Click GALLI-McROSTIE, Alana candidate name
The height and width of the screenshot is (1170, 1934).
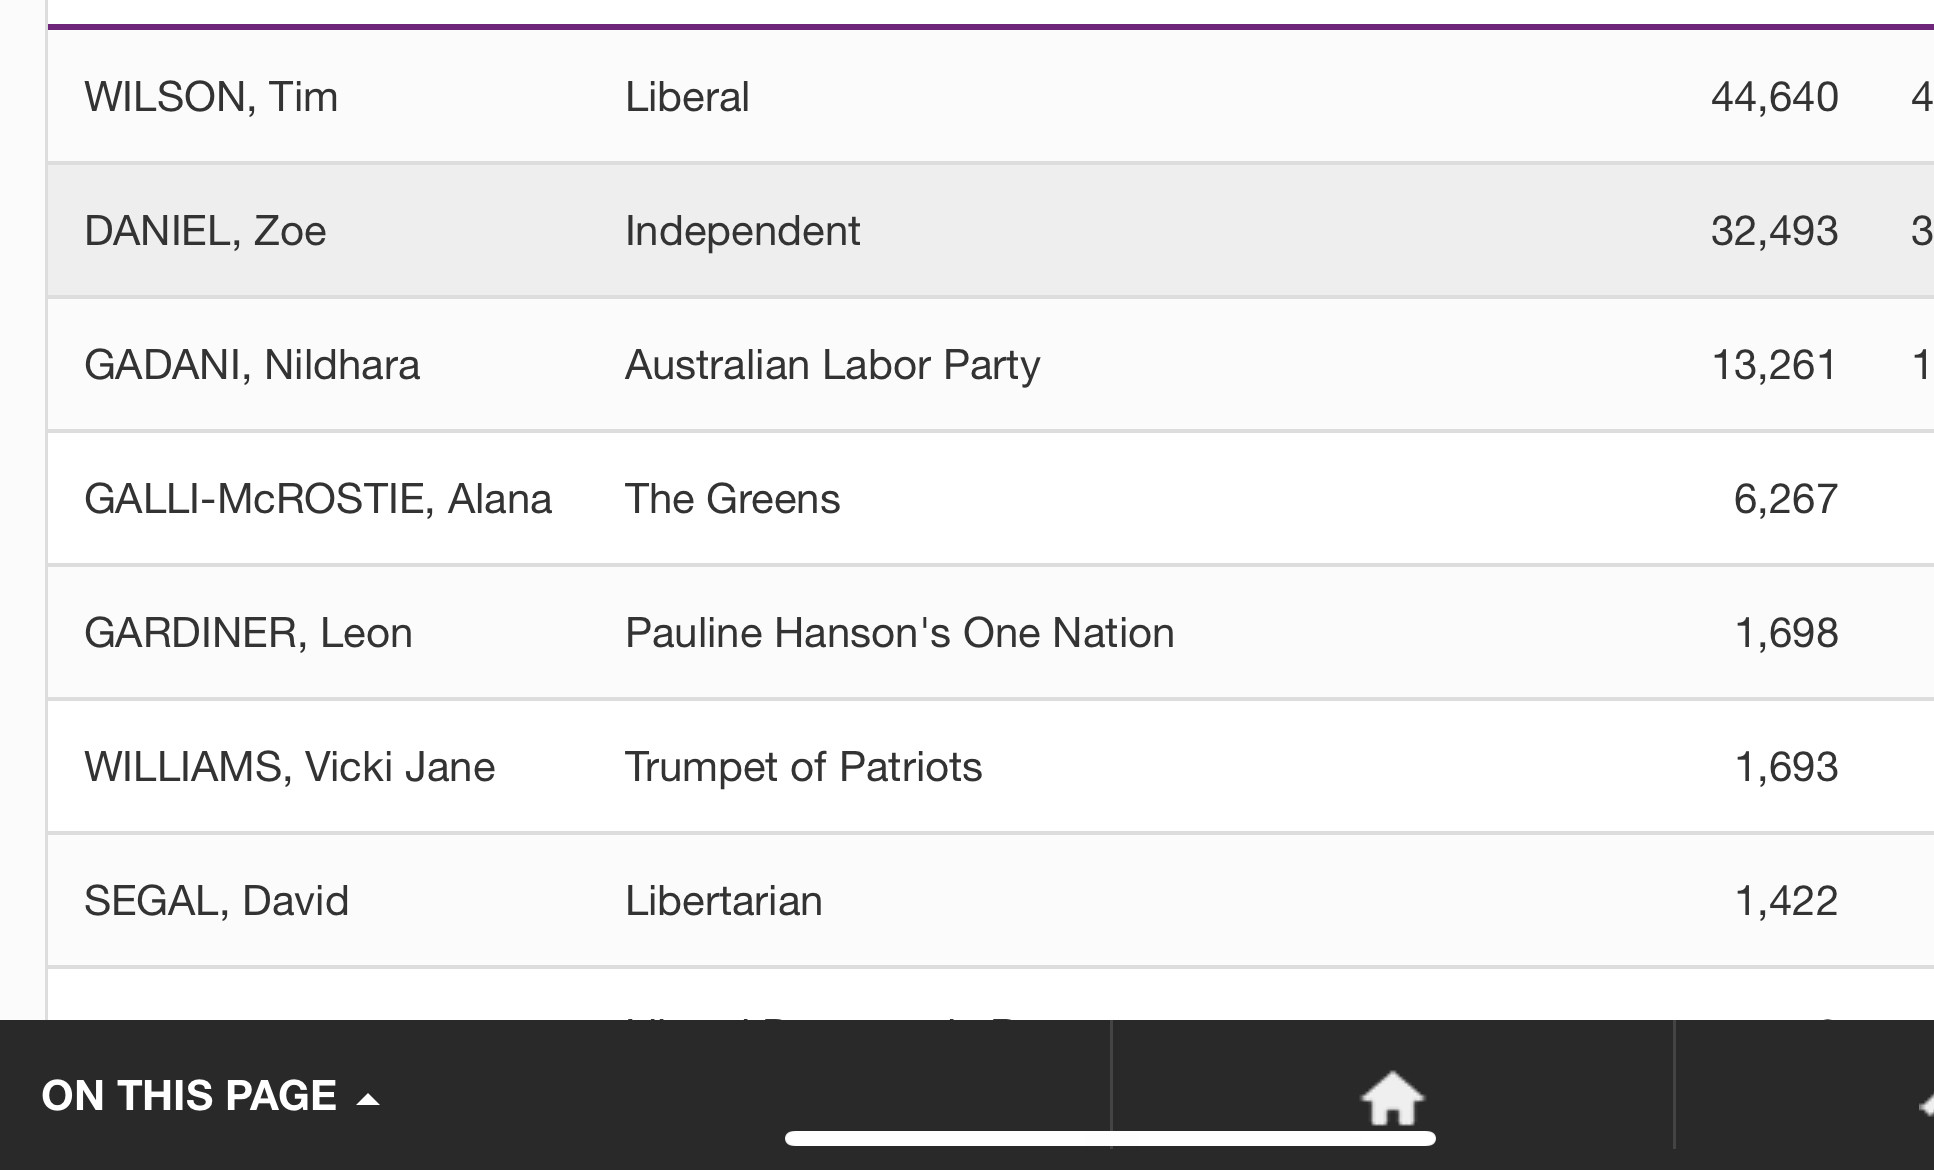coord(318,499)
